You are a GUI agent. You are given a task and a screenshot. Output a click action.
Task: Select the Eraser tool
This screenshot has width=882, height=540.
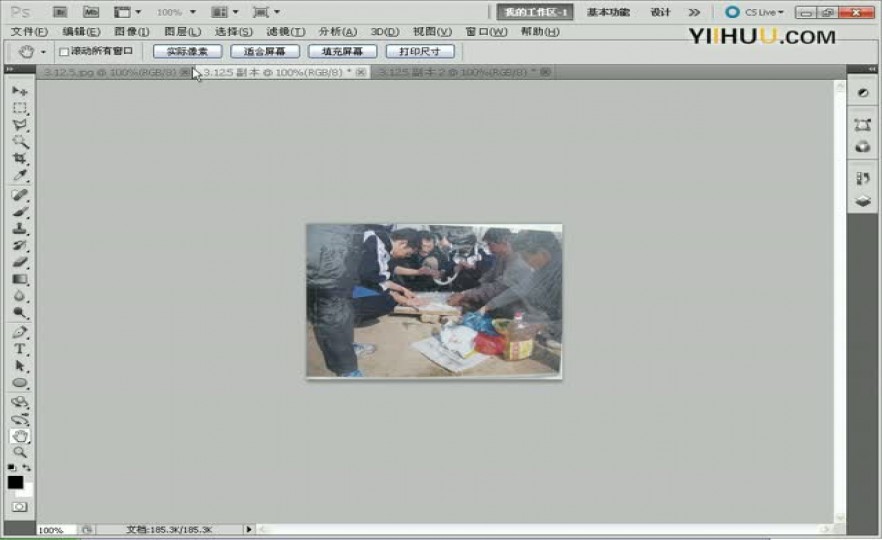(20, 263)
